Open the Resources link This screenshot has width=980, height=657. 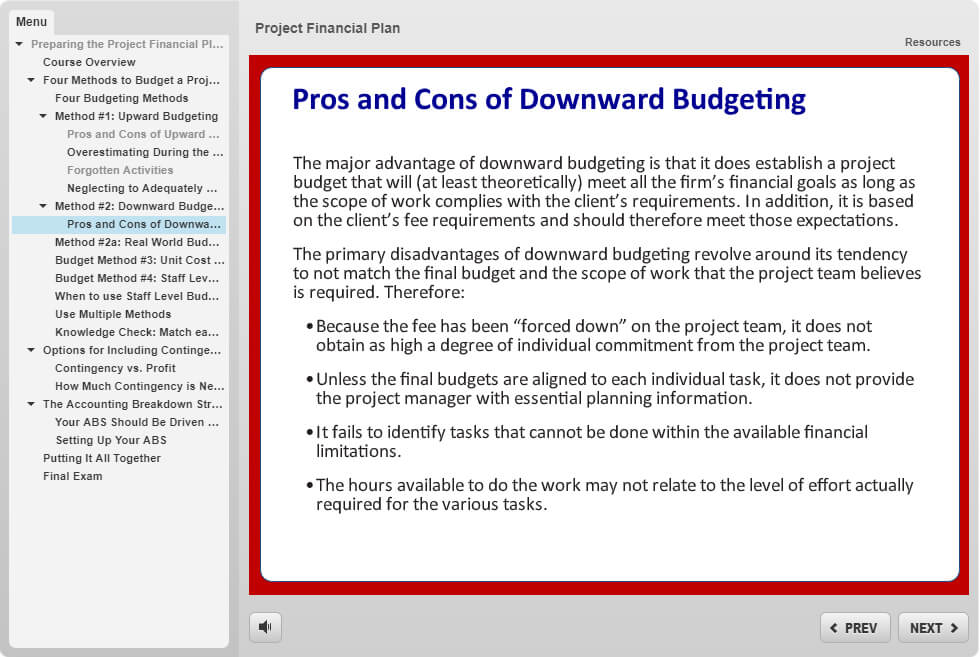coord(932,42)
